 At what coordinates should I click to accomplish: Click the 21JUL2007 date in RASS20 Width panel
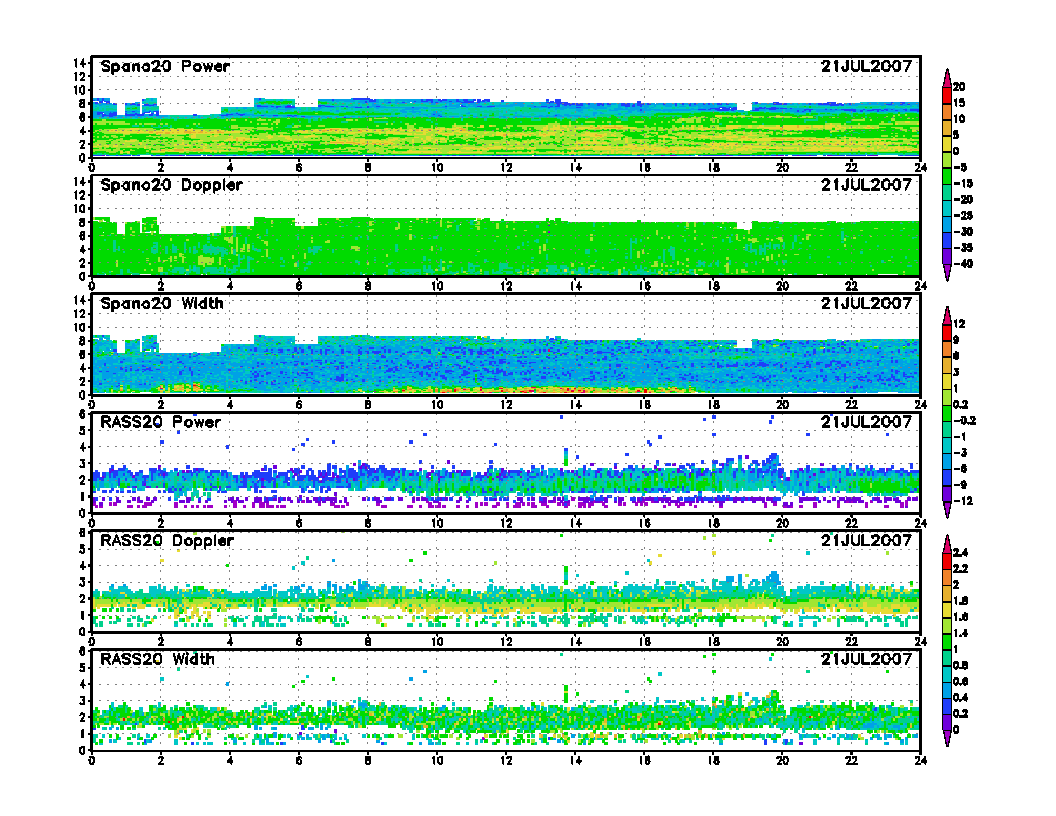[x=866, y=659]
